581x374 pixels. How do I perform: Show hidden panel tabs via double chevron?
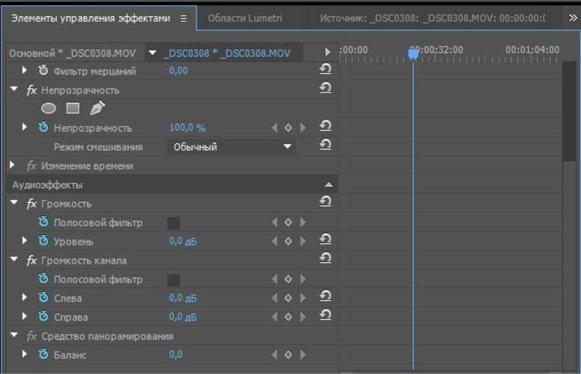572,17
